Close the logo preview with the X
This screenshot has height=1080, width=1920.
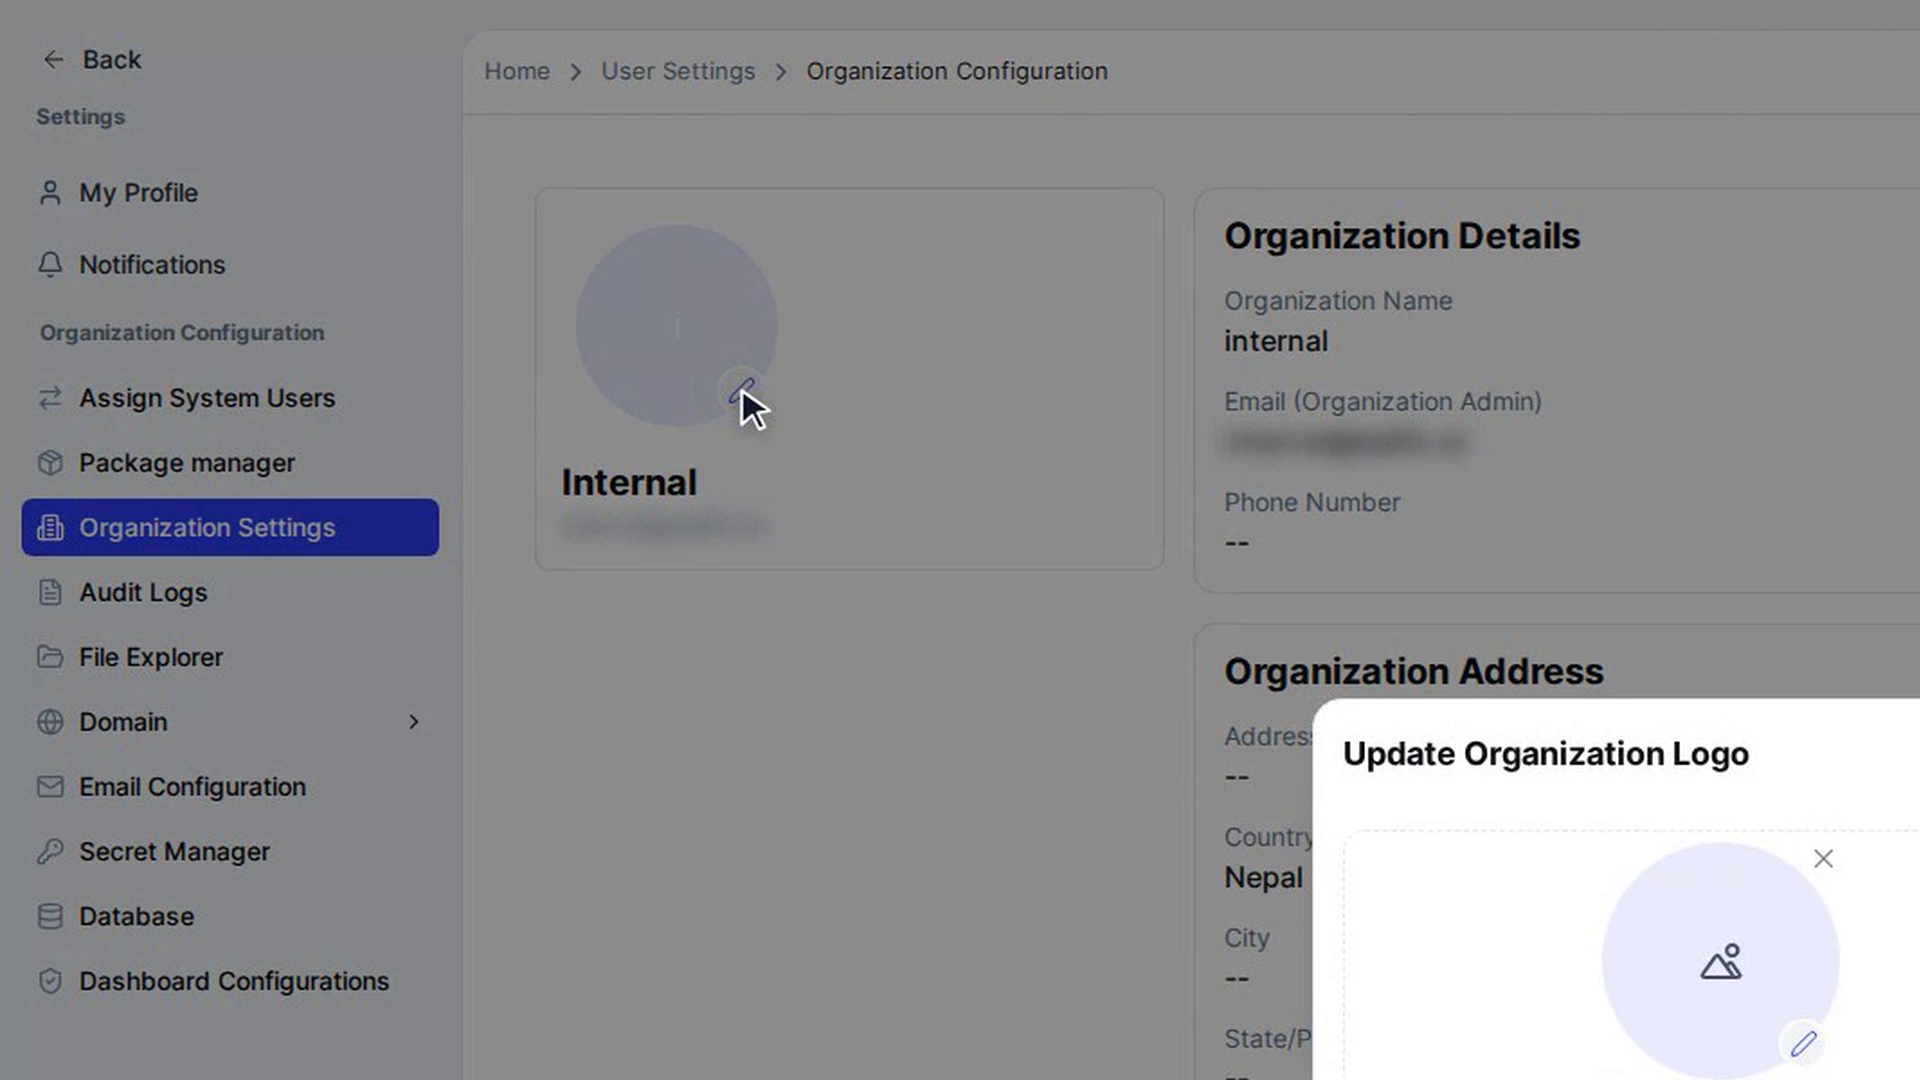[1823, 859]
